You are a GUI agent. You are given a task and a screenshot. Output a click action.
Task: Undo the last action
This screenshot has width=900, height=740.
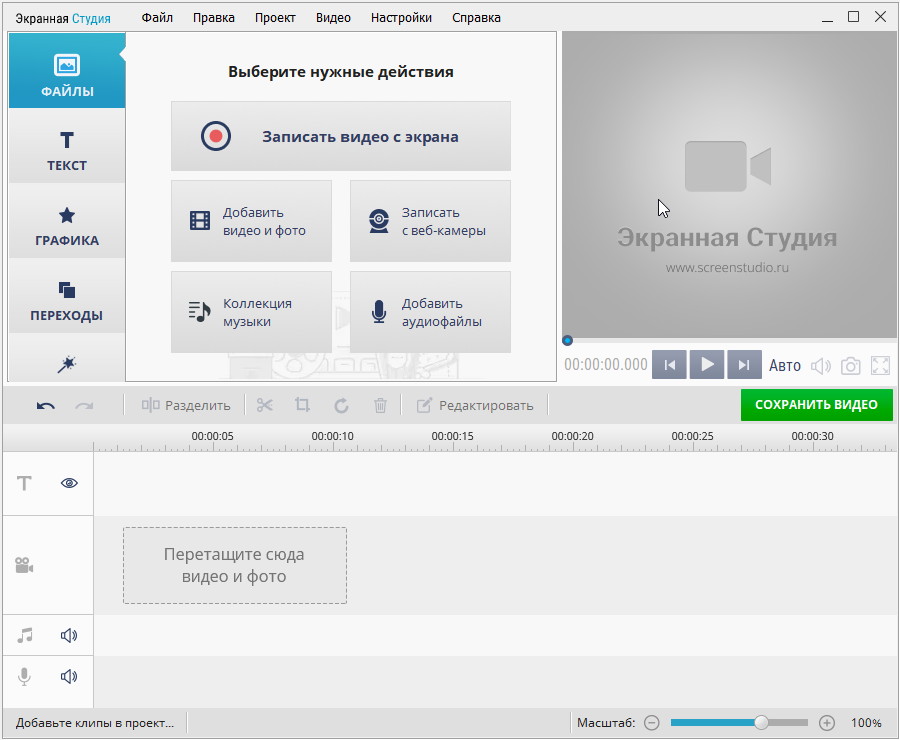pyautogui.click(x=46, y=406)
